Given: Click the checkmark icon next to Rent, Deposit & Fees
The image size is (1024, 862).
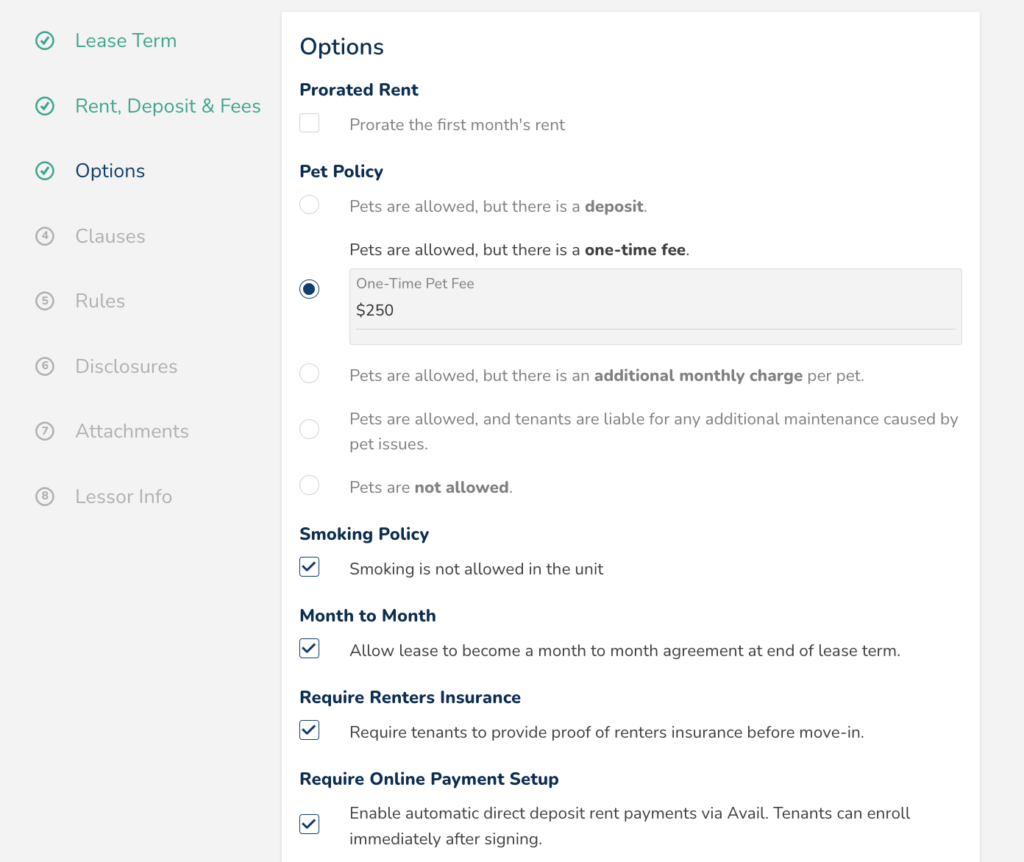Looking at the screenshot, I should pos(45,106).
